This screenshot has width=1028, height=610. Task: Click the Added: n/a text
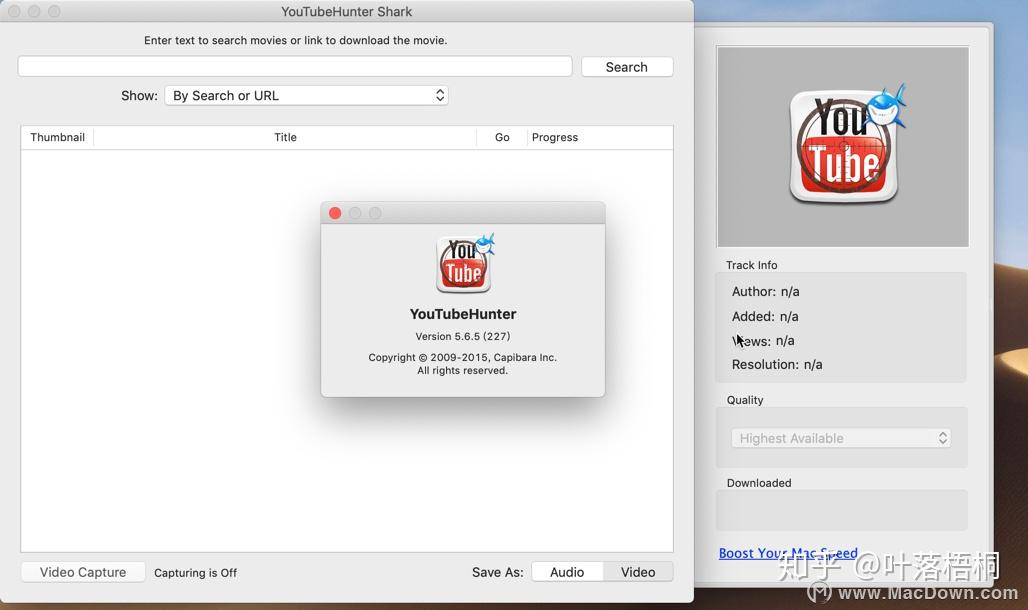(x=765, y=316)
